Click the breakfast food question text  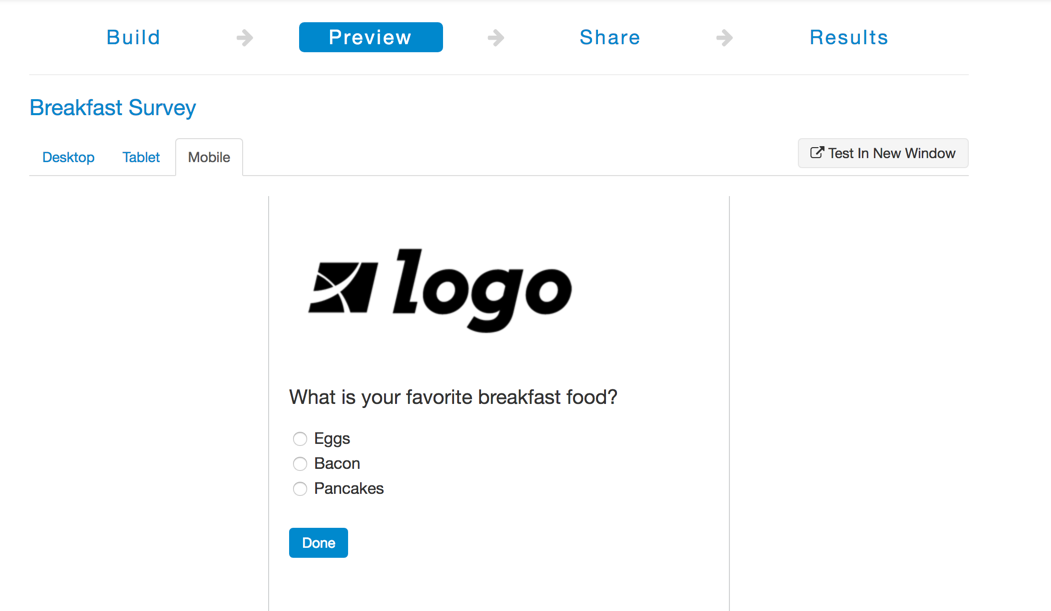click(x=453, y=397)
